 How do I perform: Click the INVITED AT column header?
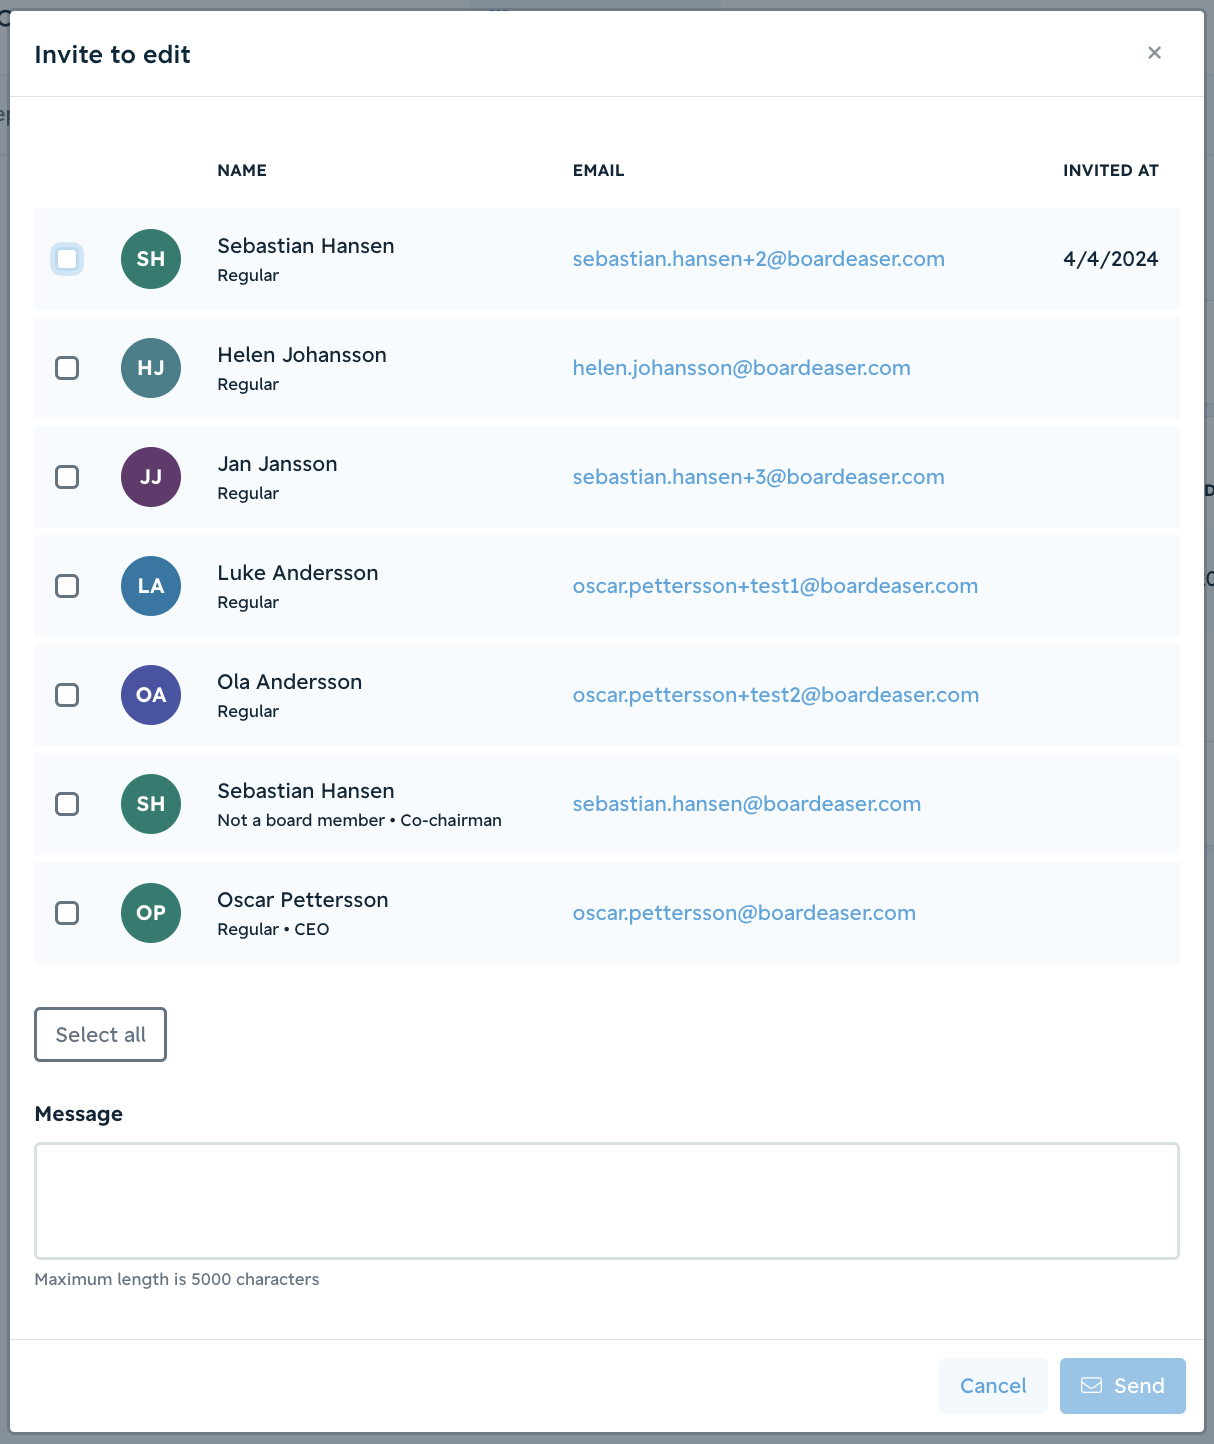click(1111, 170)
